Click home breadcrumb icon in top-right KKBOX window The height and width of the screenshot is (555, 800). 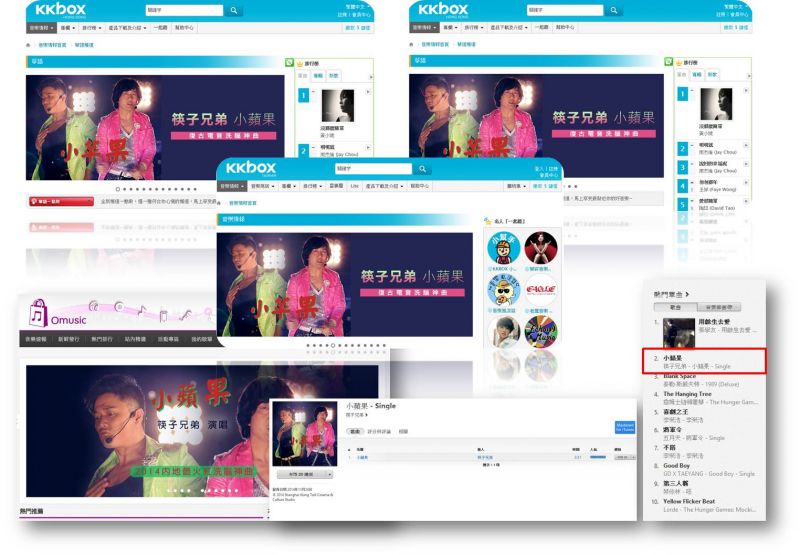pyautogui.click(x=411, y=44)
